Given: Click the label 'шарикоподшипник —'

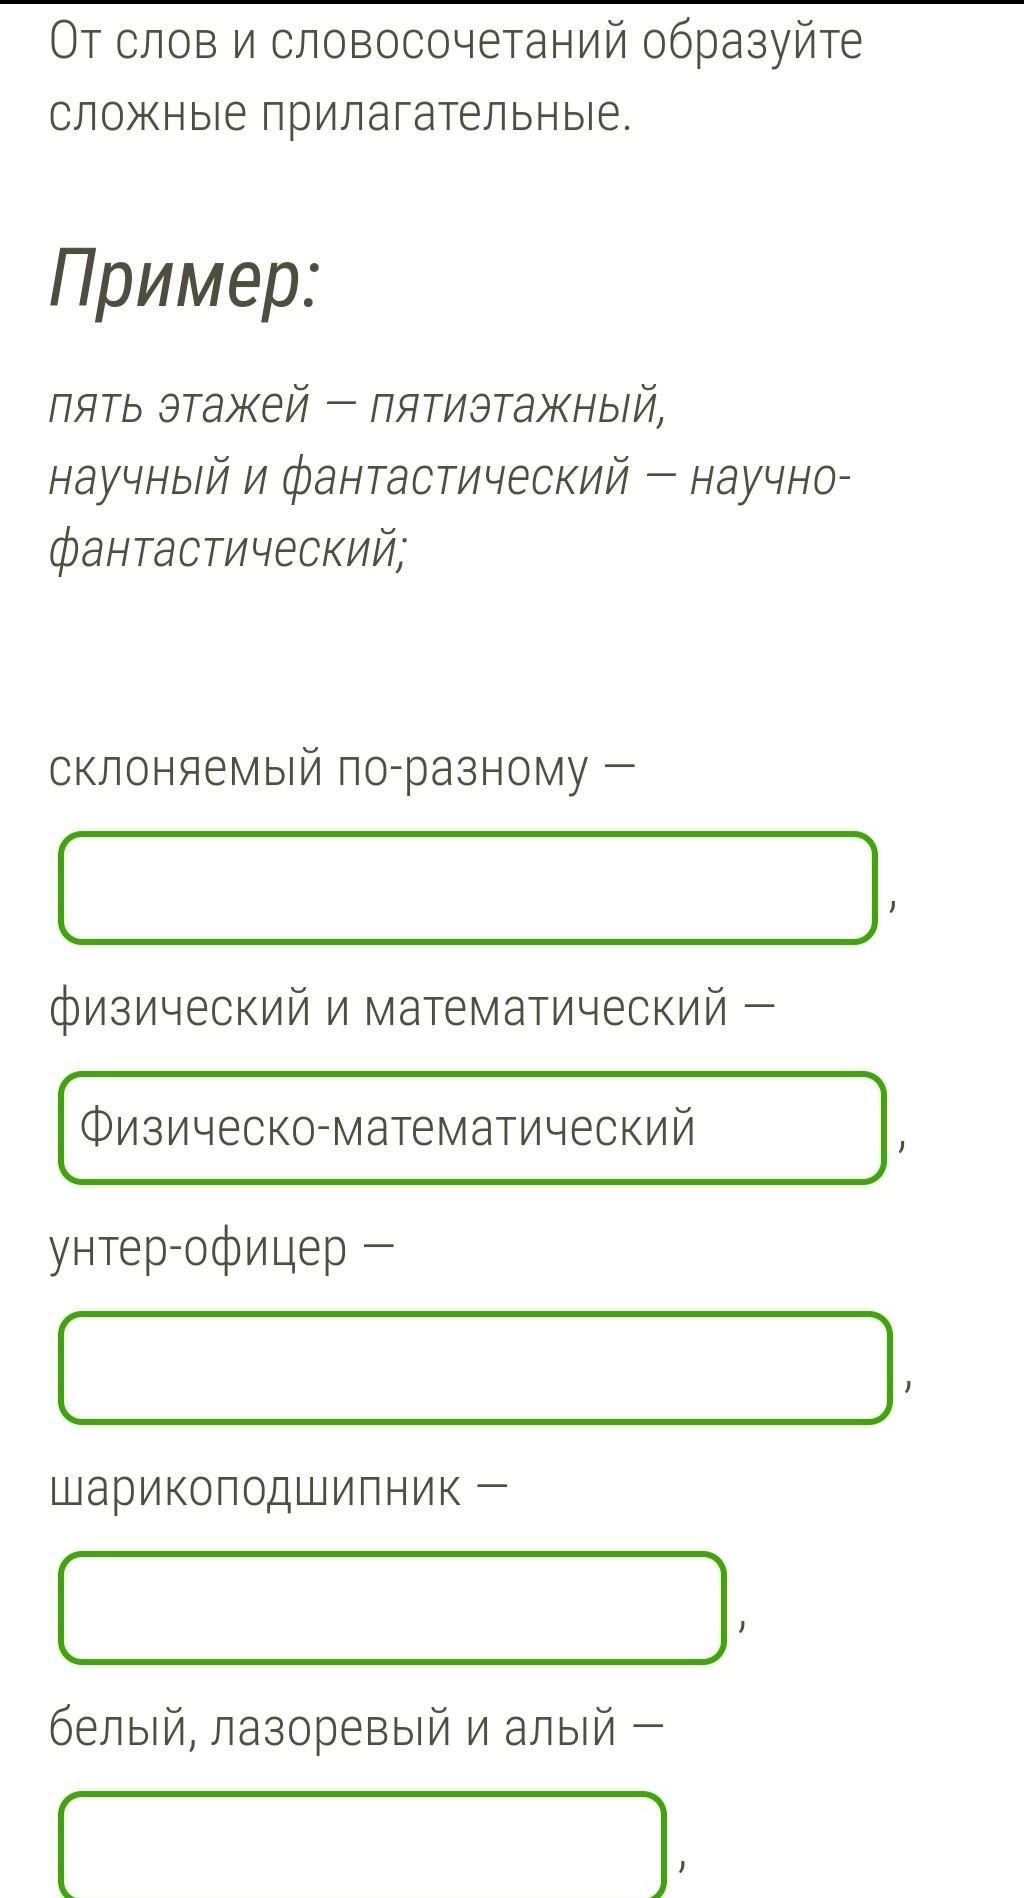Looking at the screenshot, I should pyautogui.click(x=278, y=1489).
